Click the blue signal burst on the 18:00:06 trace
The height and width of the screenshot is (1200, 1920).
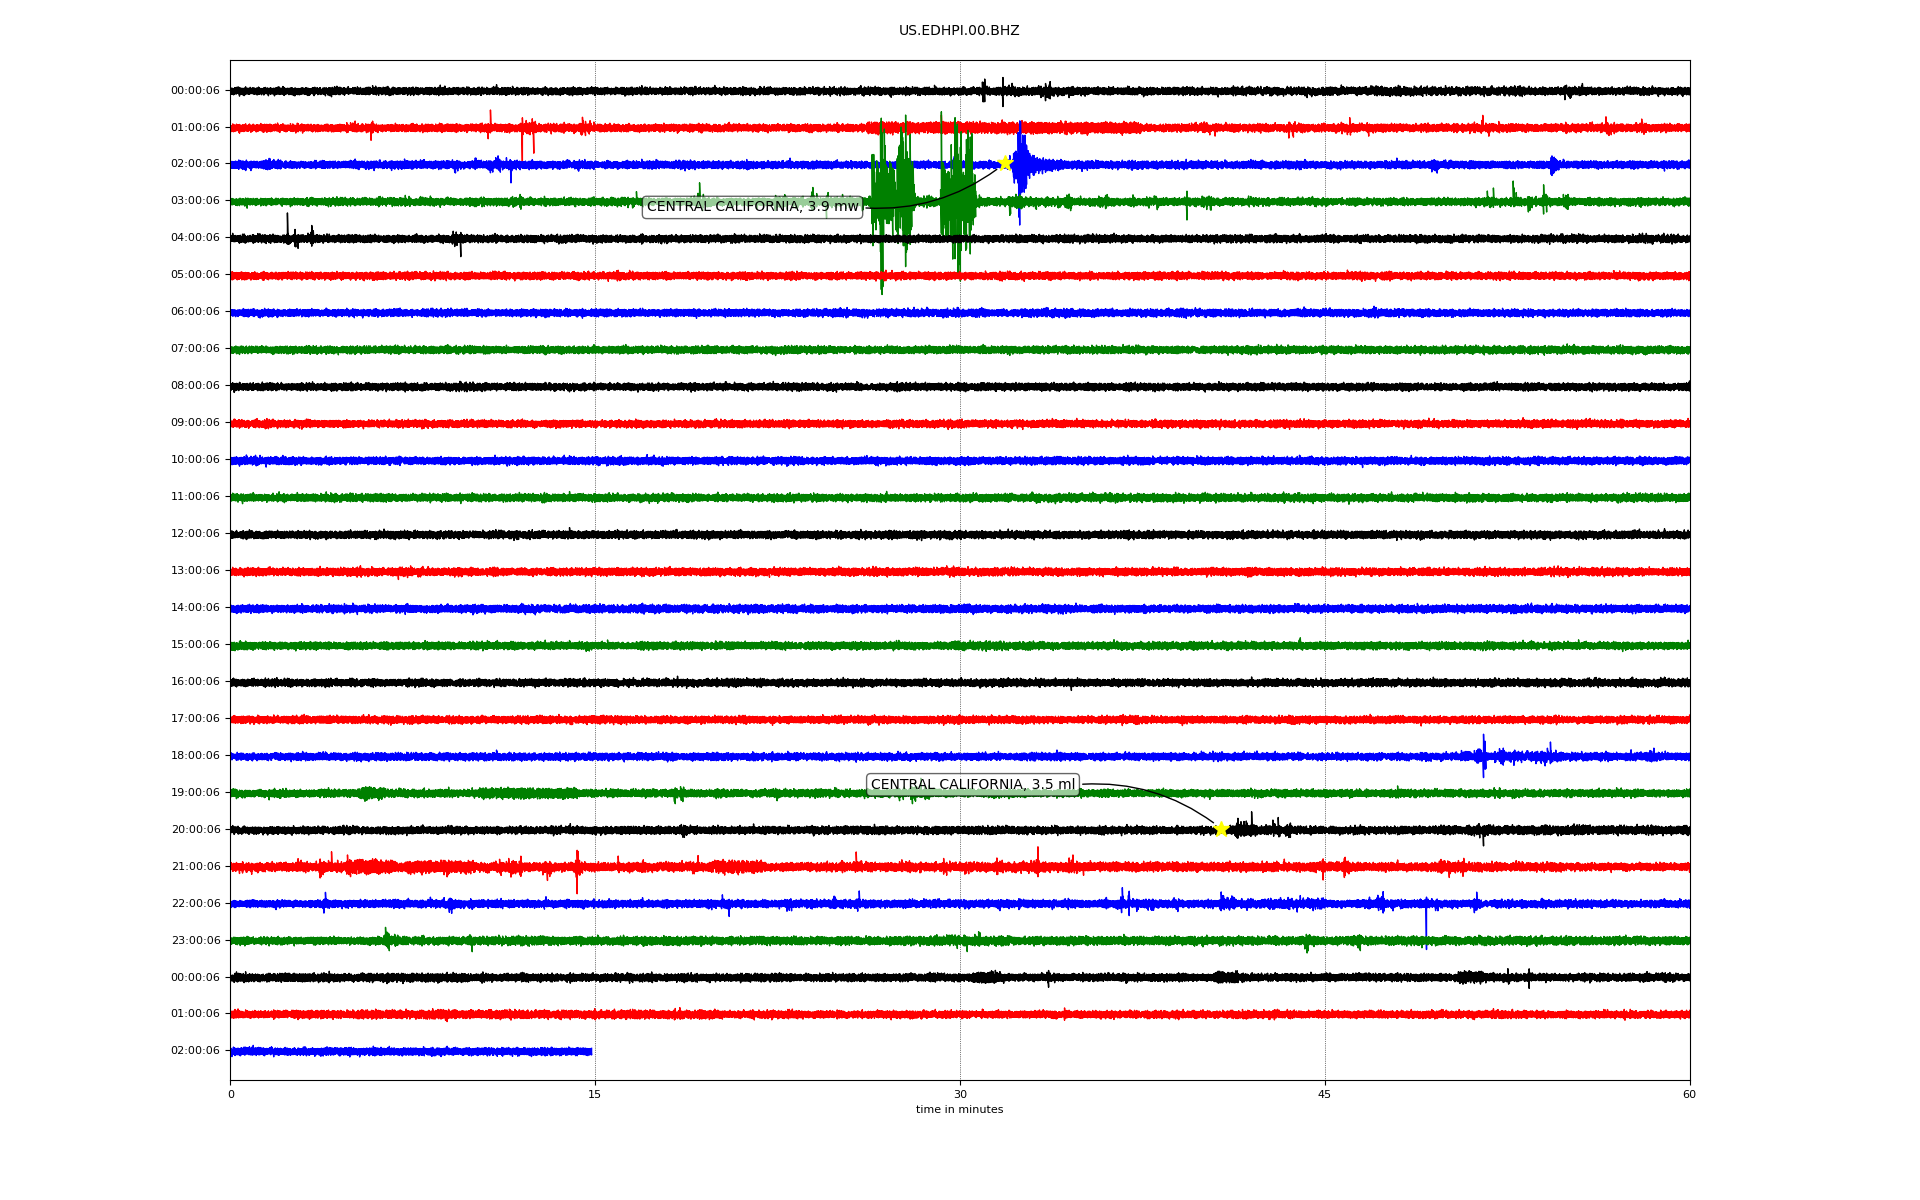click(1484, 755)
